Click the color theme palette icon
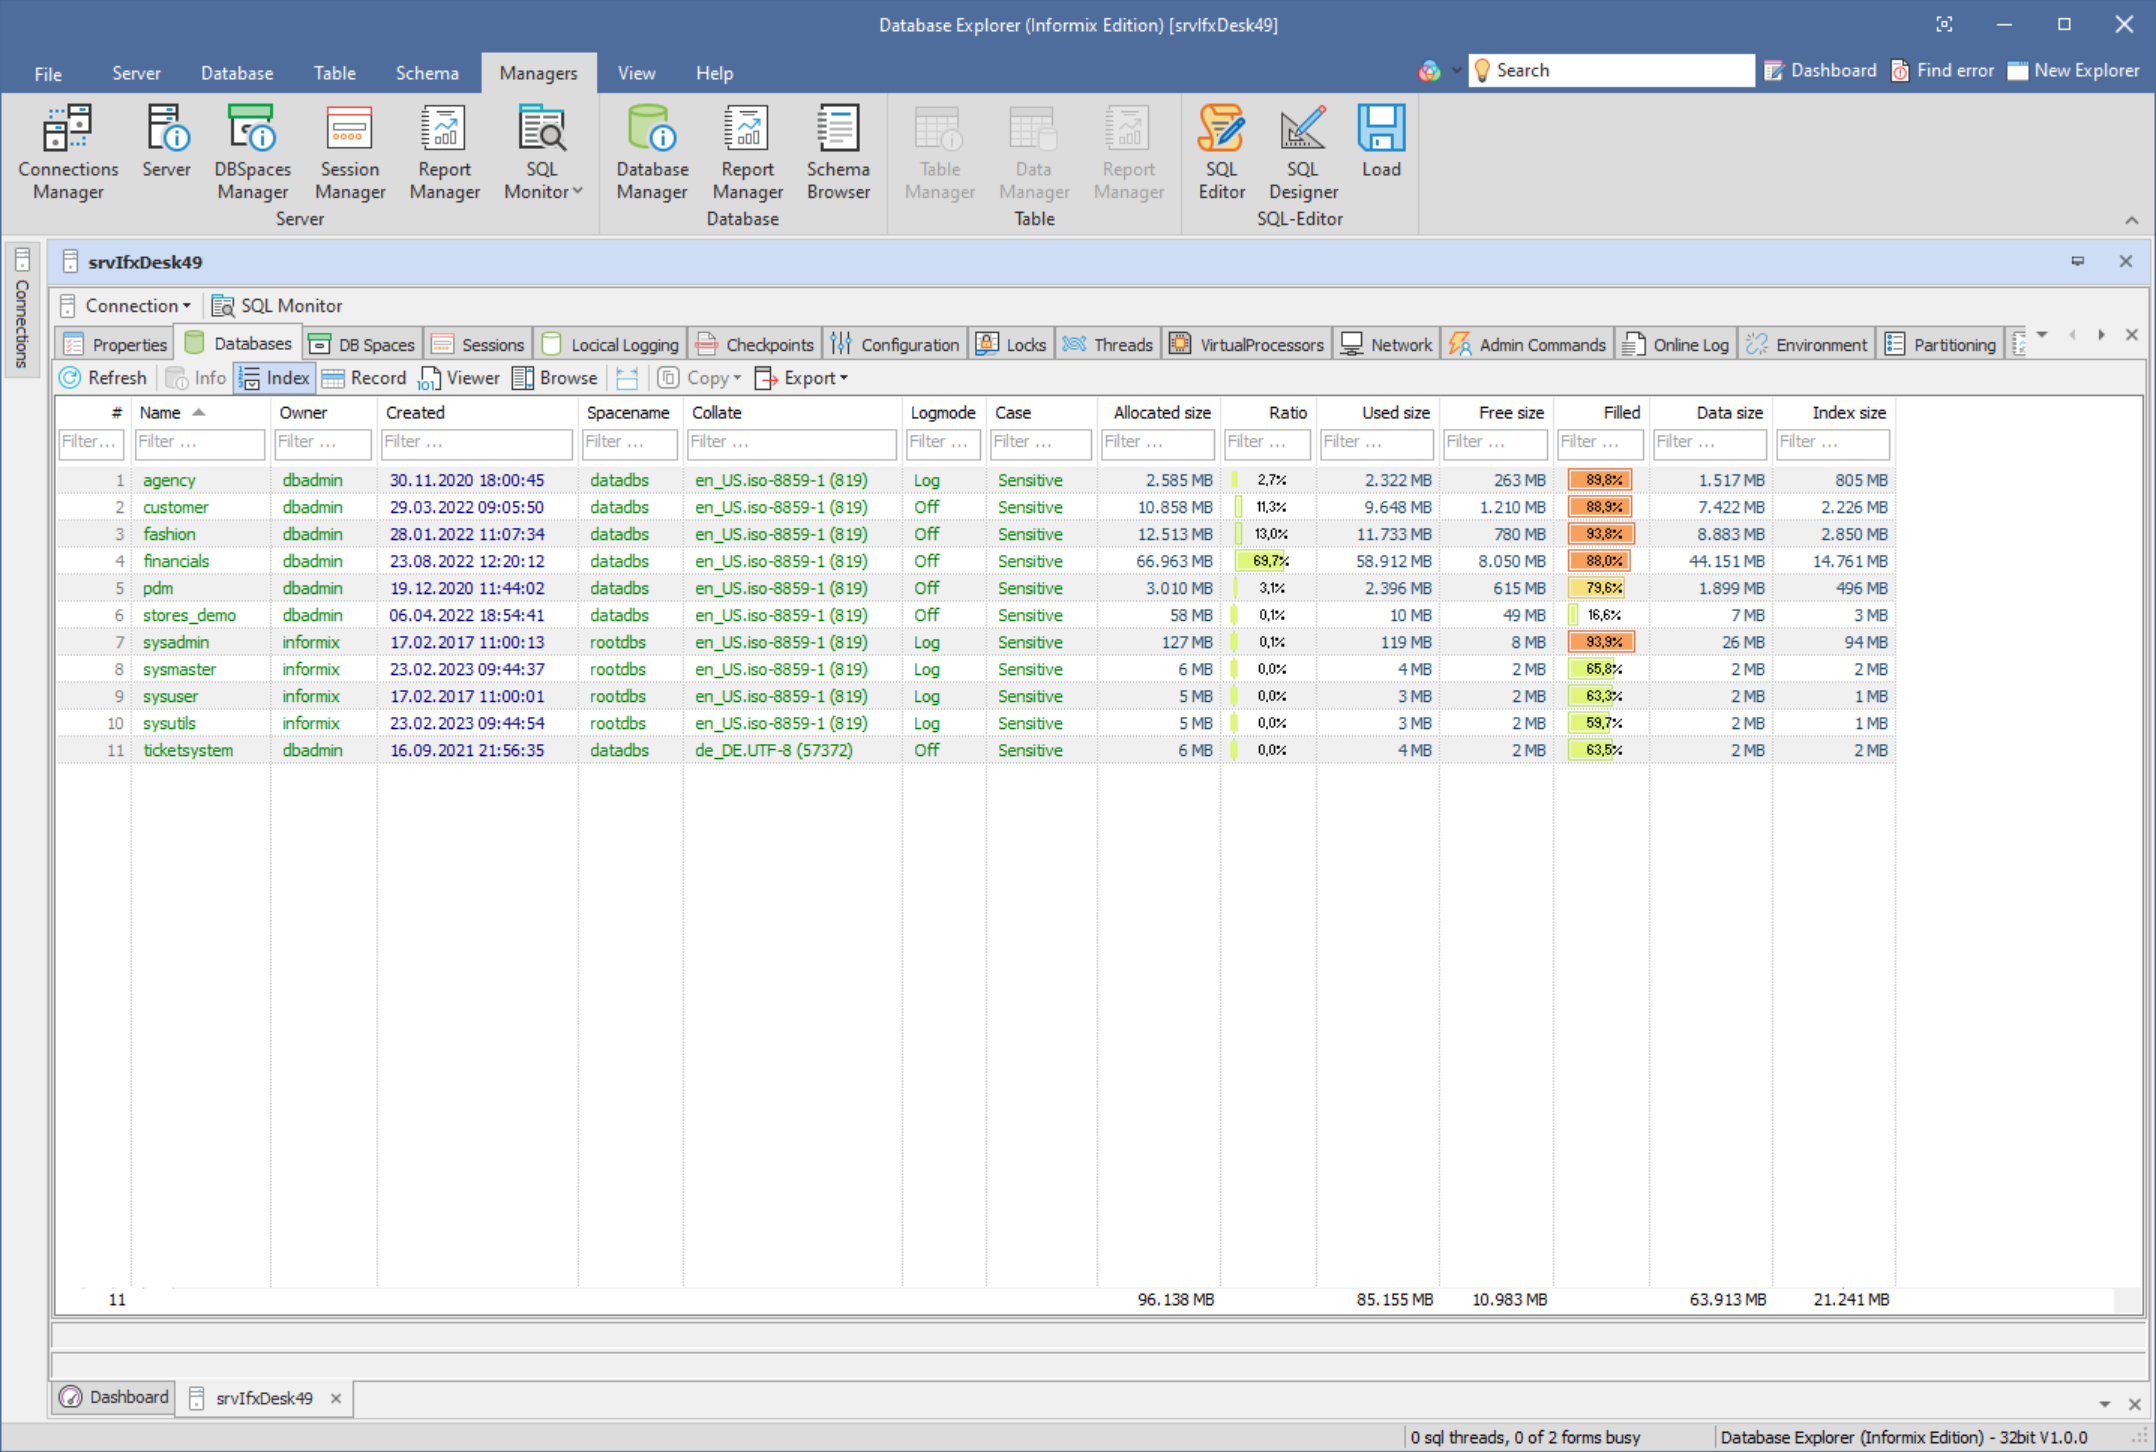The image size is (2156, 1452). [1429, 70]
